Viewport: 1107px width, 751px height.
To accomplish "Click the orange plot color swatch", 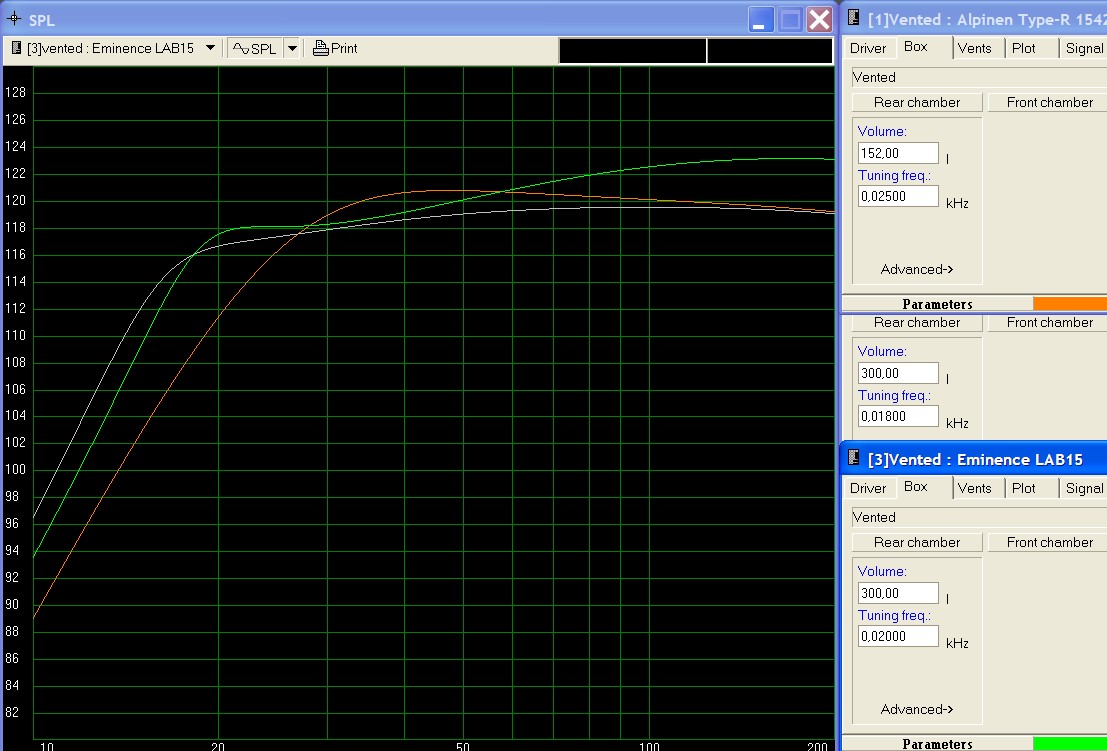I will click(1069, 304).
